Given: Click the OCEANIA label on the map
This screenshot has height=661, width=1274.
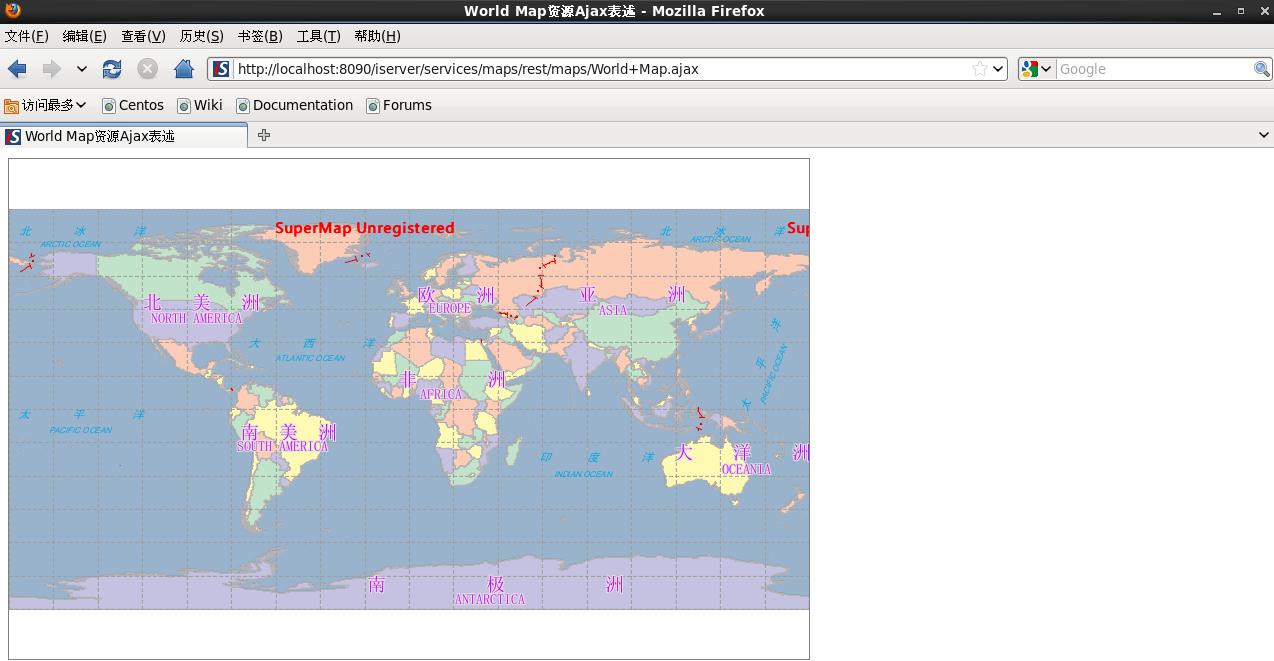Looking at the screenshot, I should 746,470.
